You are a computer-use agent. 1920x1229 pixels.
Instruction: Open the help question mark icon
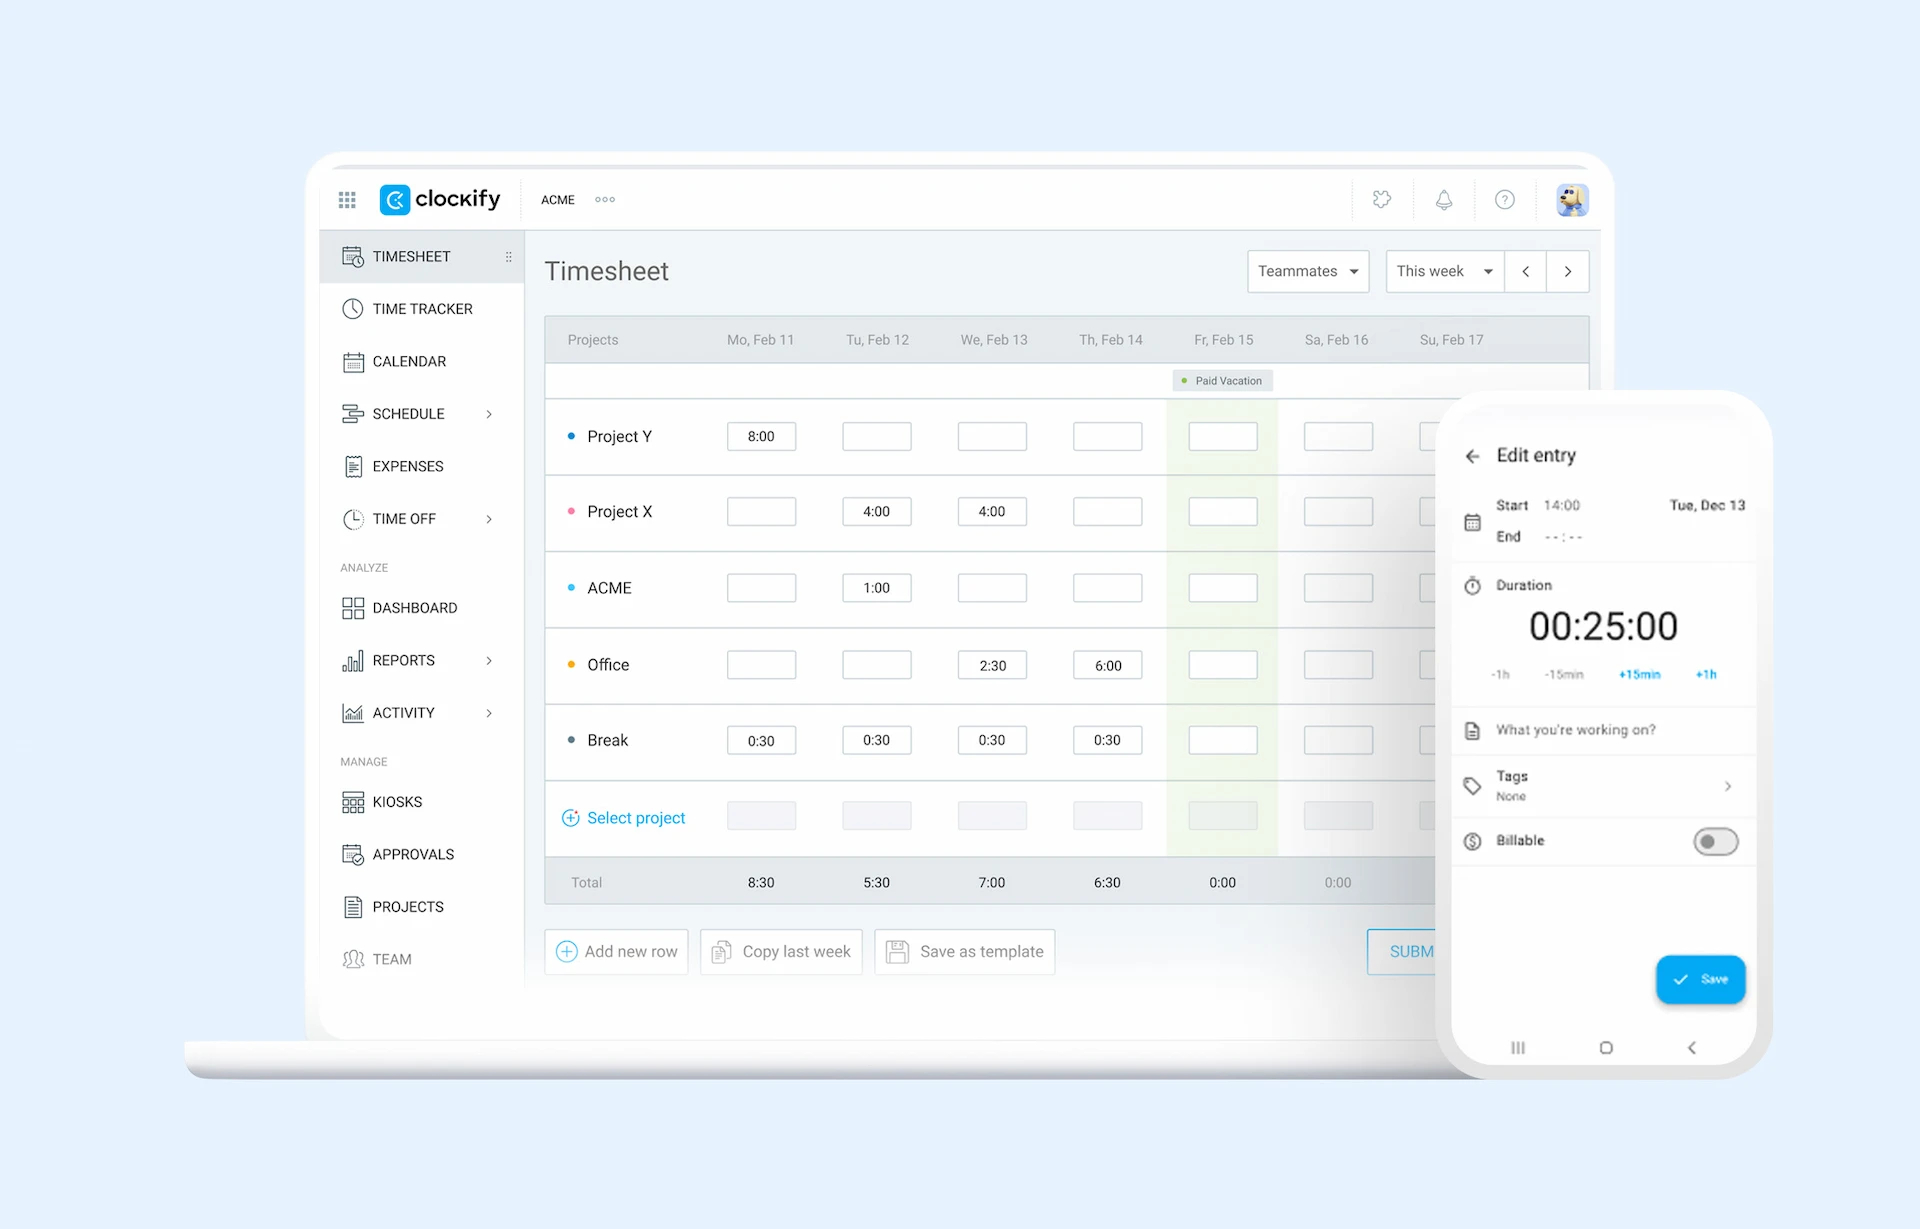1504,200
